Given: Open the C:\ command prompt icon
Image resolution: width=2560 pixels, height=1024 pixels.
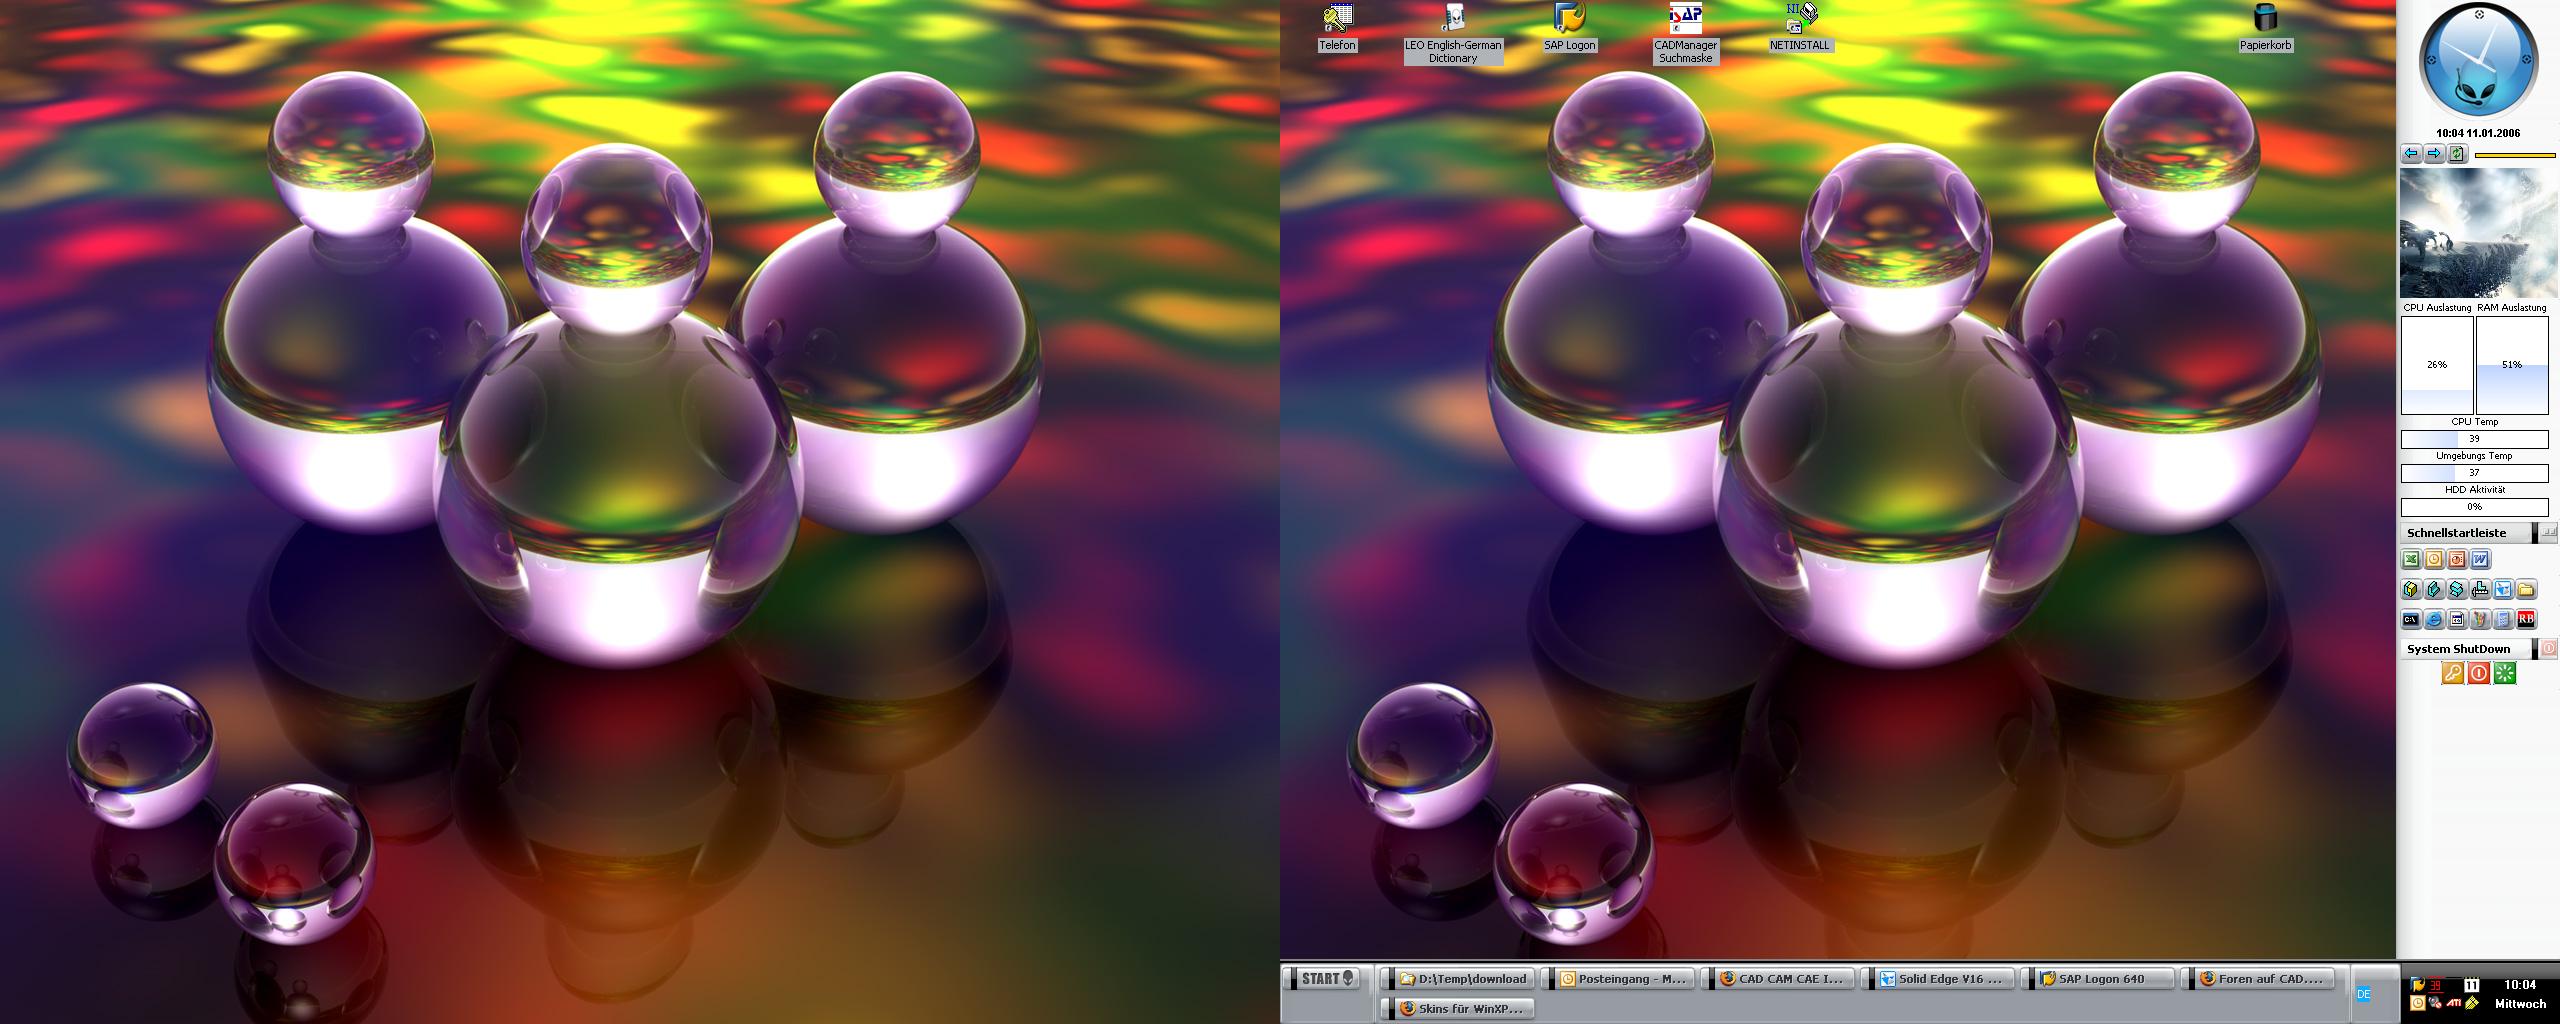Looking at the screenshot, I should (x=2411, y=619).
